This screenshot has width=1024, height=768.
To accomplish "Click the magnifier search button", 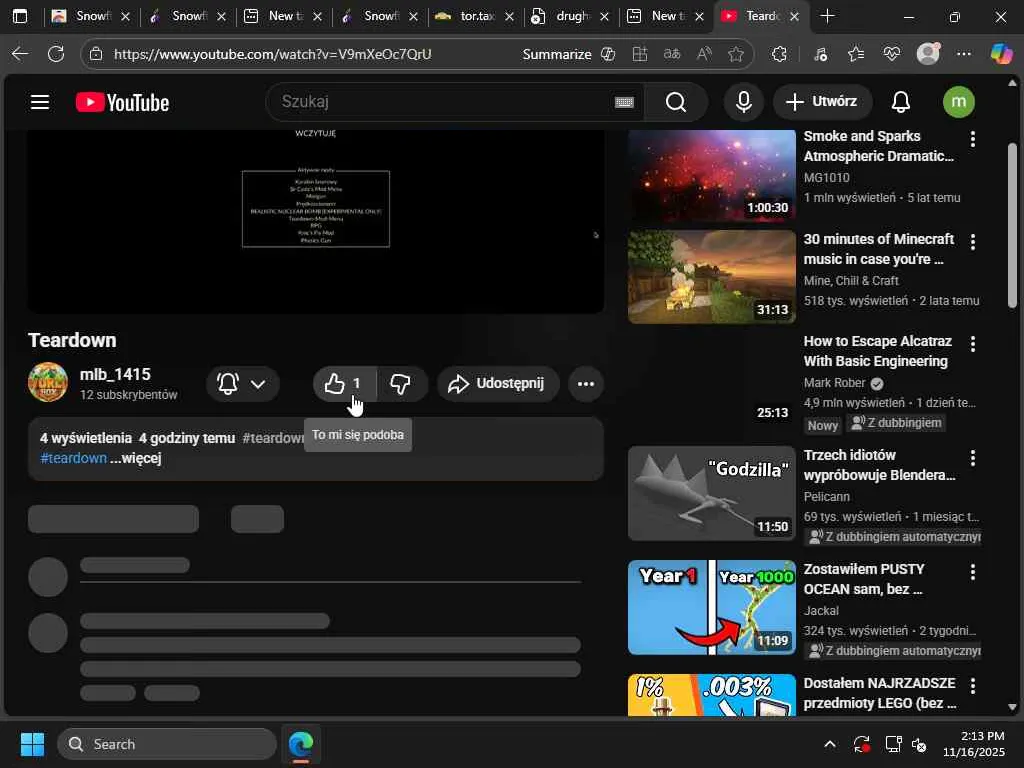I will click(676, 102).
